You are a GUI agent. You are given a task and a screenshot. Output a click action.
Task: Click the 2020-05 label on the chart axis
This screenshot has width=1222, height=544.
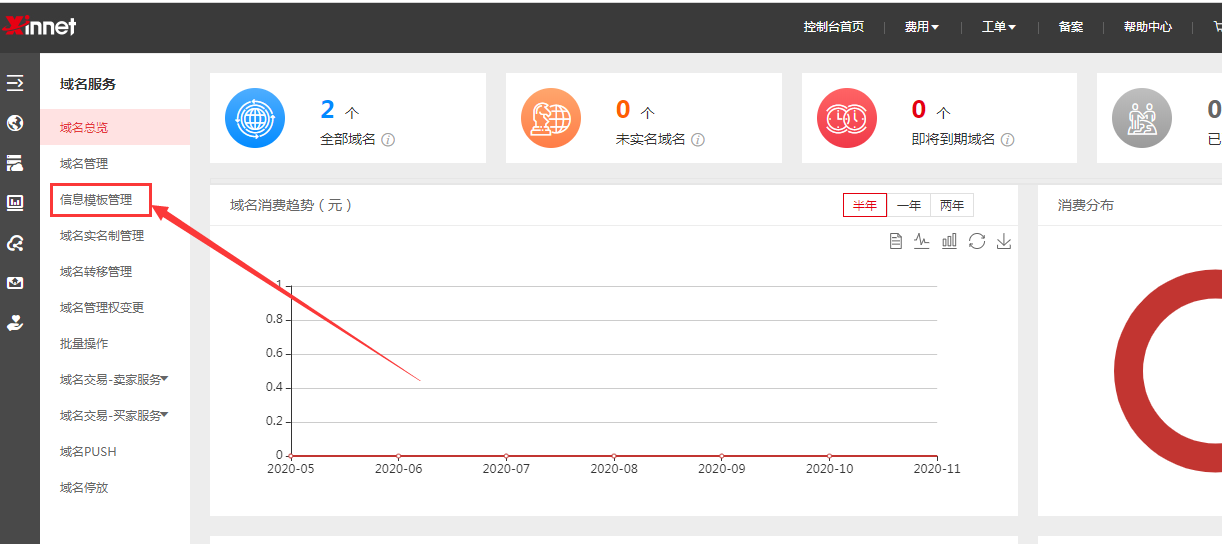(x=290, y=468)
